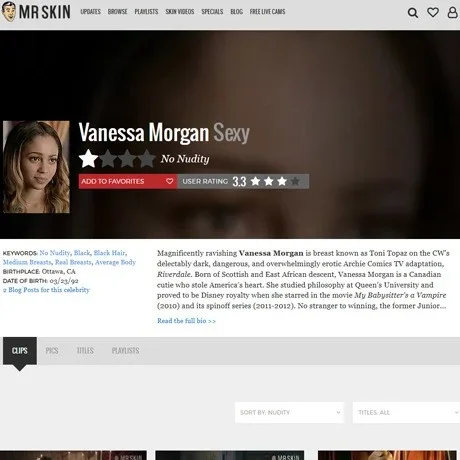Viewport: 460px width, 460px height.
Task: Click third user rating star
Action: tap(282, 181)
